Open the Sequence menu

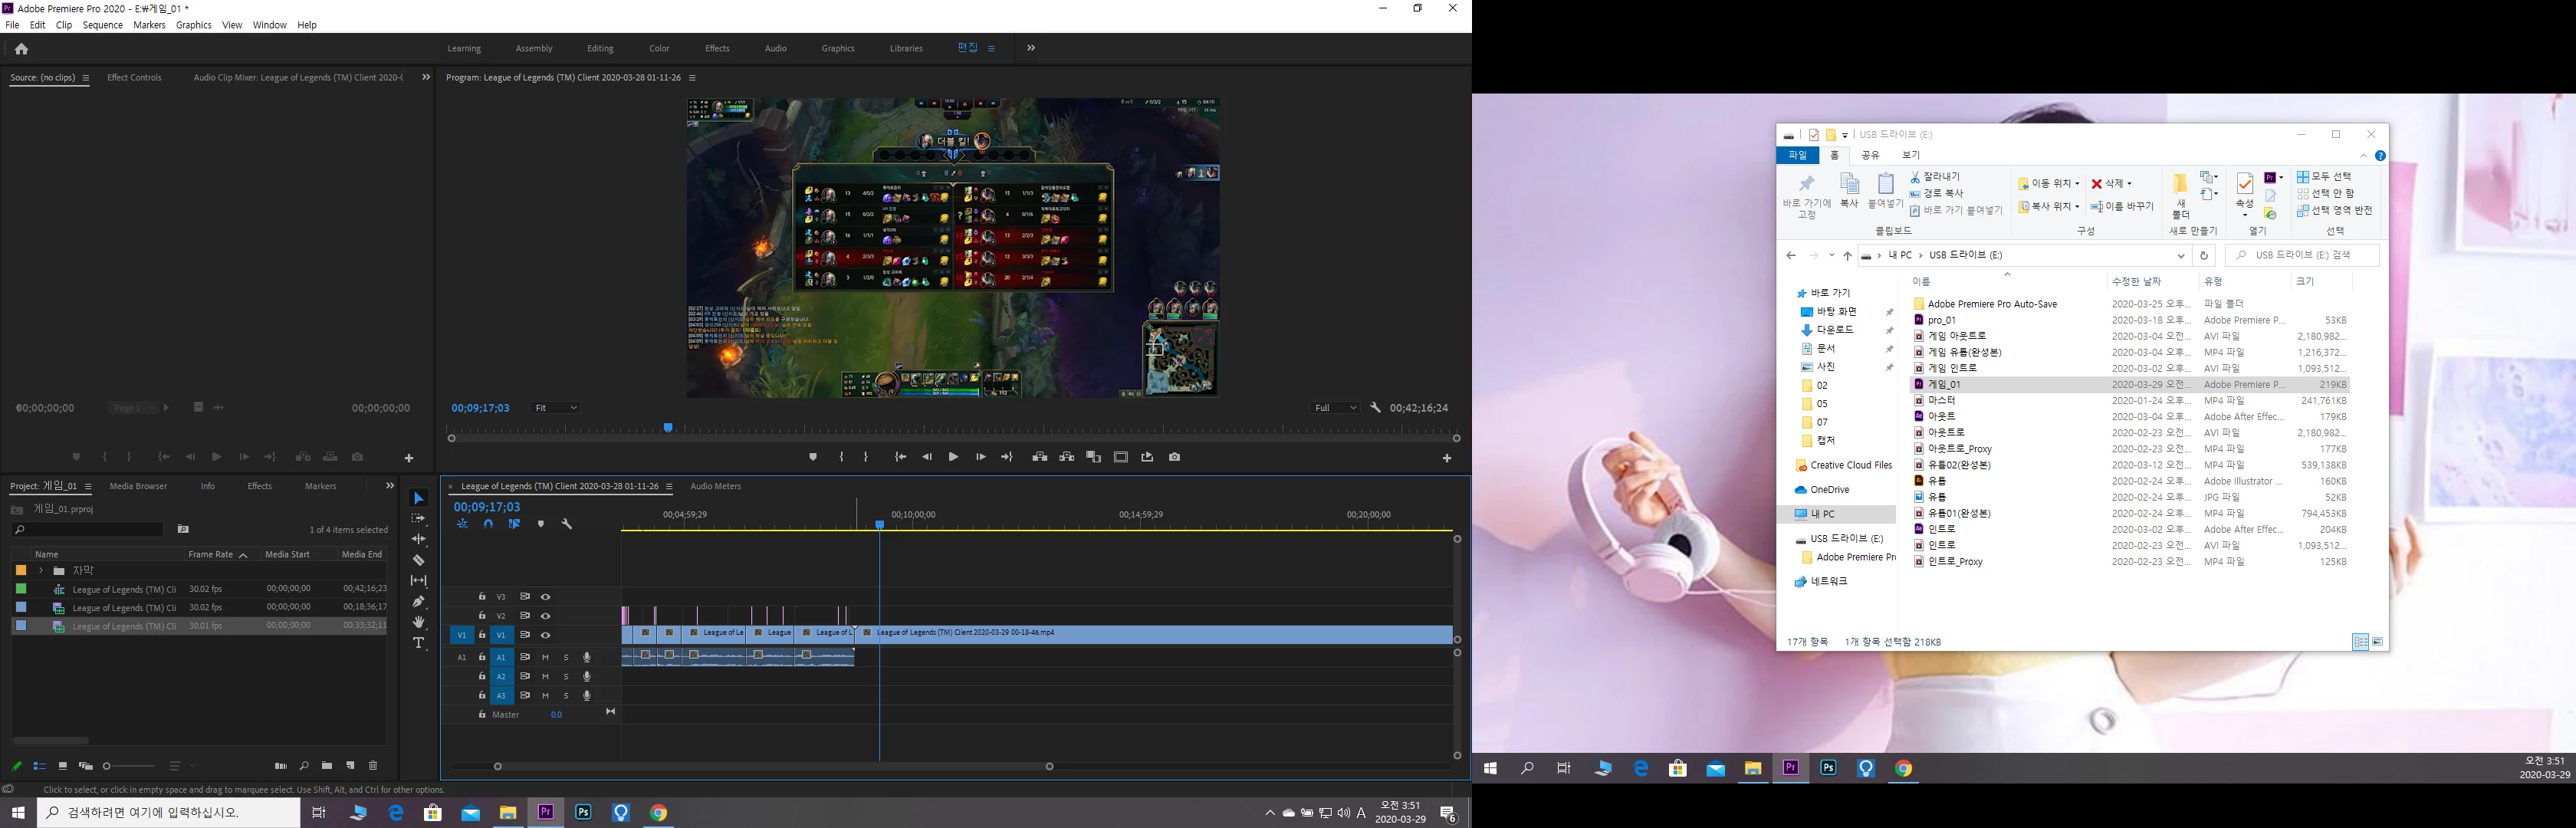pos(102,25)
